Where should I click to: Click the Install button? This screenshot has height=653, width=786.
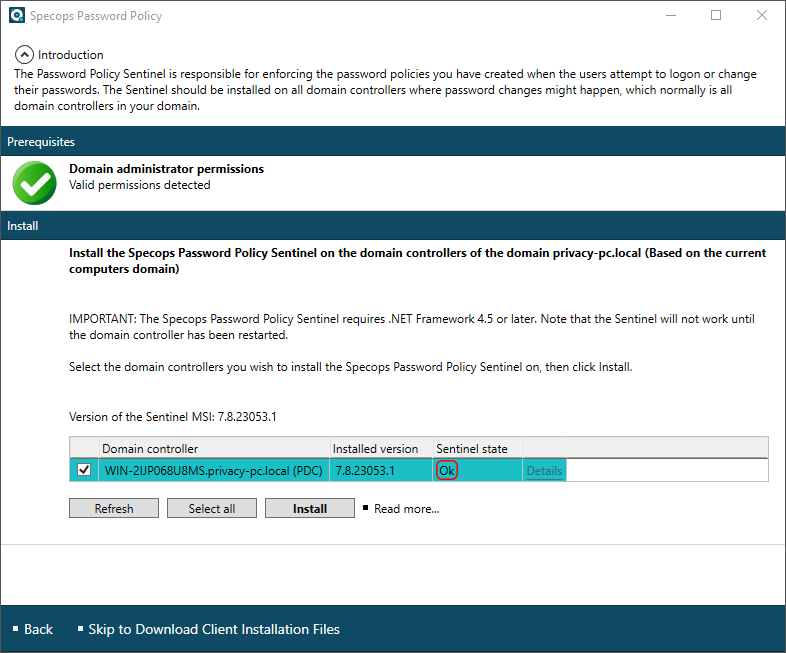click(x=310, y=508)
